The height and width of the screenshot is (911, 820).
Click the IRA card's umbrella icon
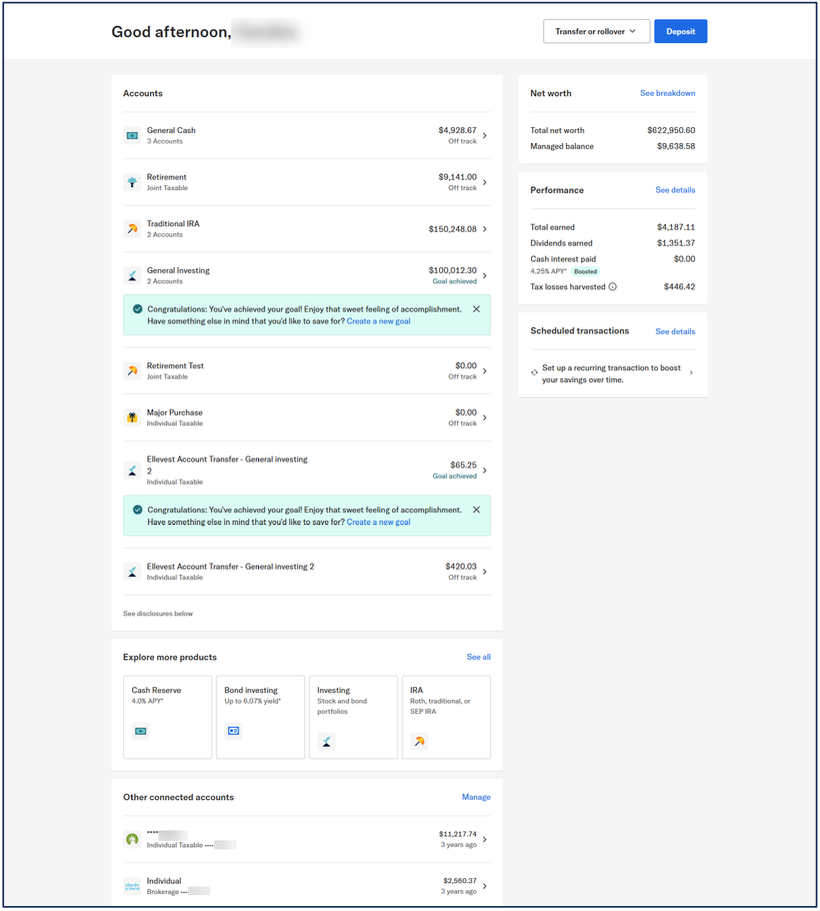click(420, 741)
